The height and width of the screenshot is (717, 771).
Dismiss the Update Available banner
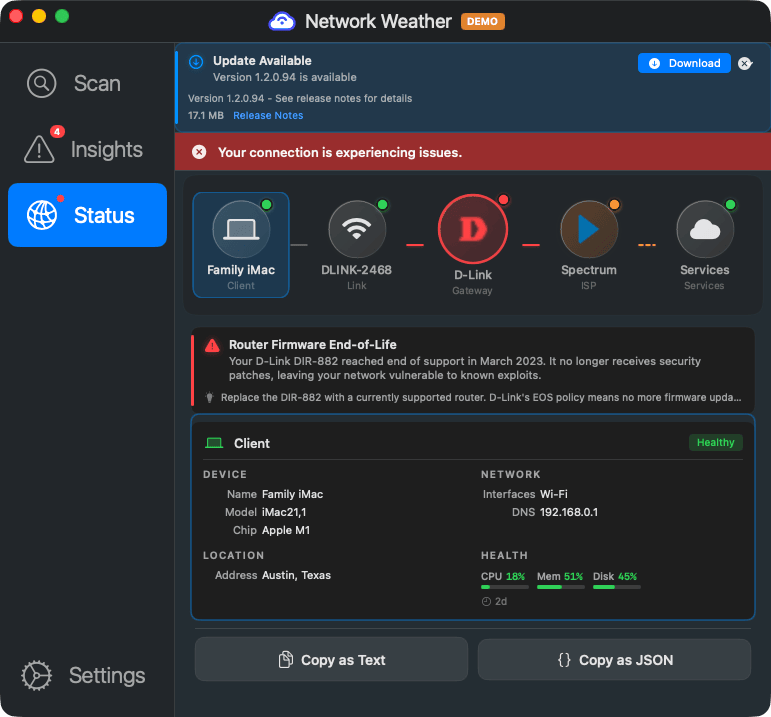click(x=745, y=63)
